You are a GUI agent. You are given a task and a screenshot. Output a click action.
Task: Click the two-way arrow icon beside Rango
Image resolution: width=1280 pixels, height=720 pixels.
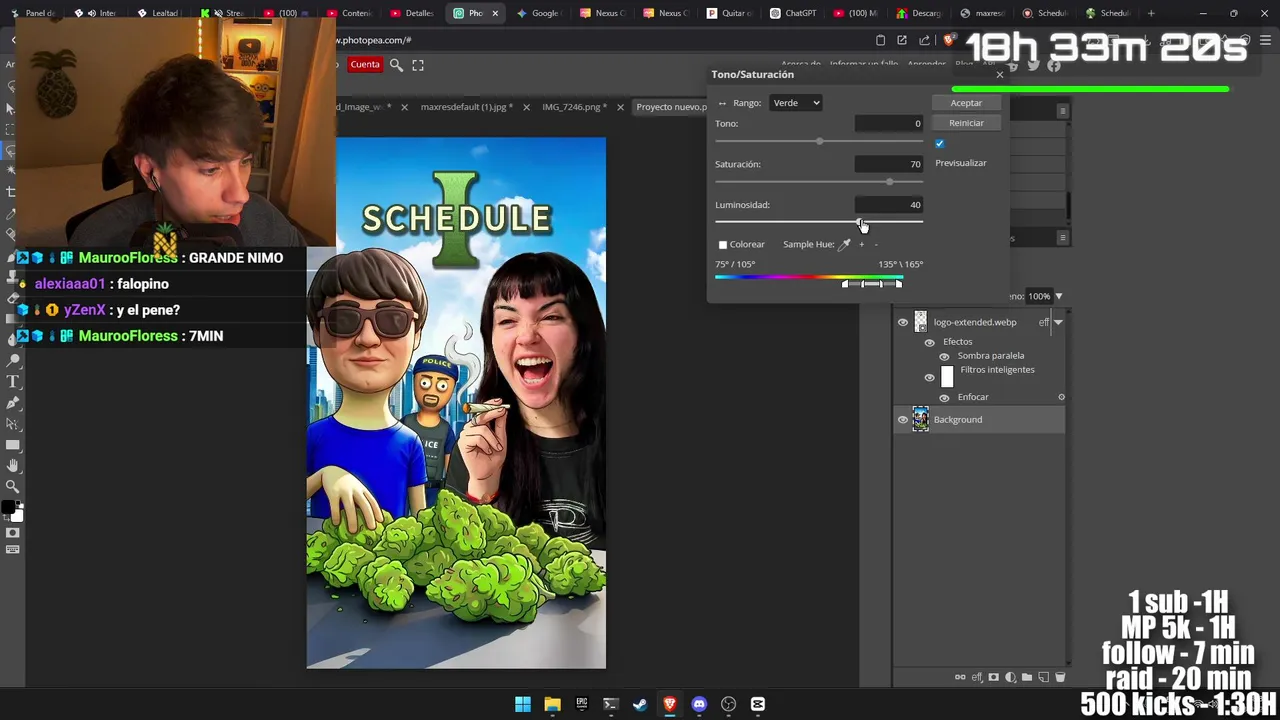pyautogui.click(x=722, y=103)
